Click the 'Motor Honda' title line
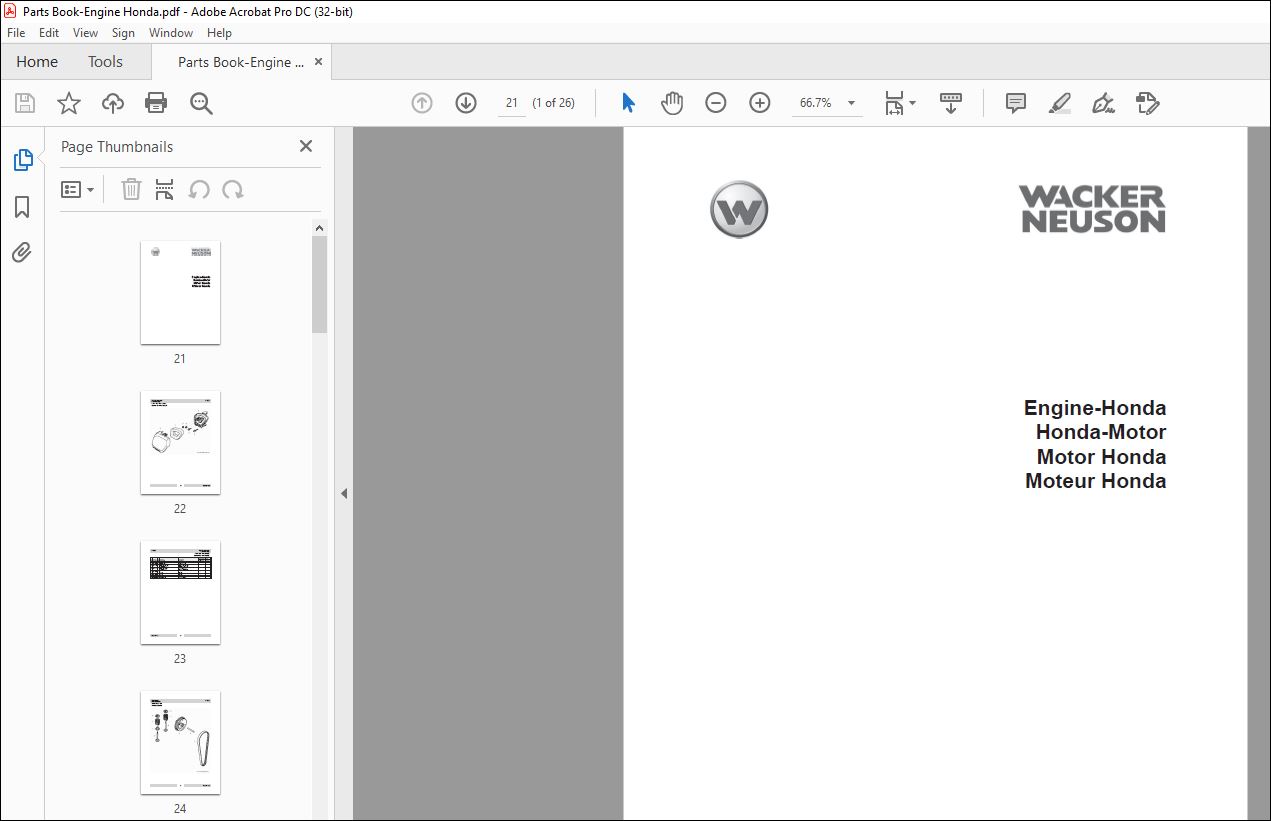Image resolution: width=1271 pixels, height=821 pixels. point(1101,457)
